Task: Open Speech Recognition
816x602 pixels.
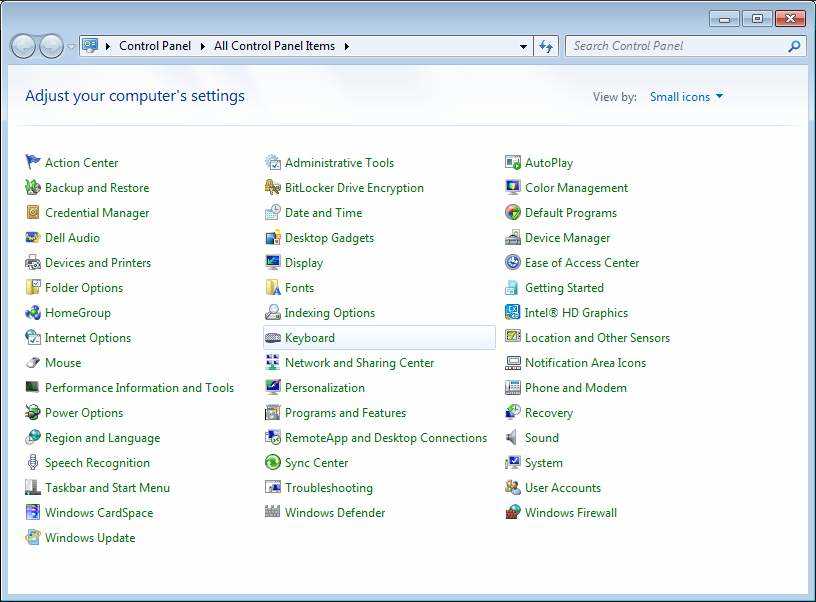Action: [97, 462]
